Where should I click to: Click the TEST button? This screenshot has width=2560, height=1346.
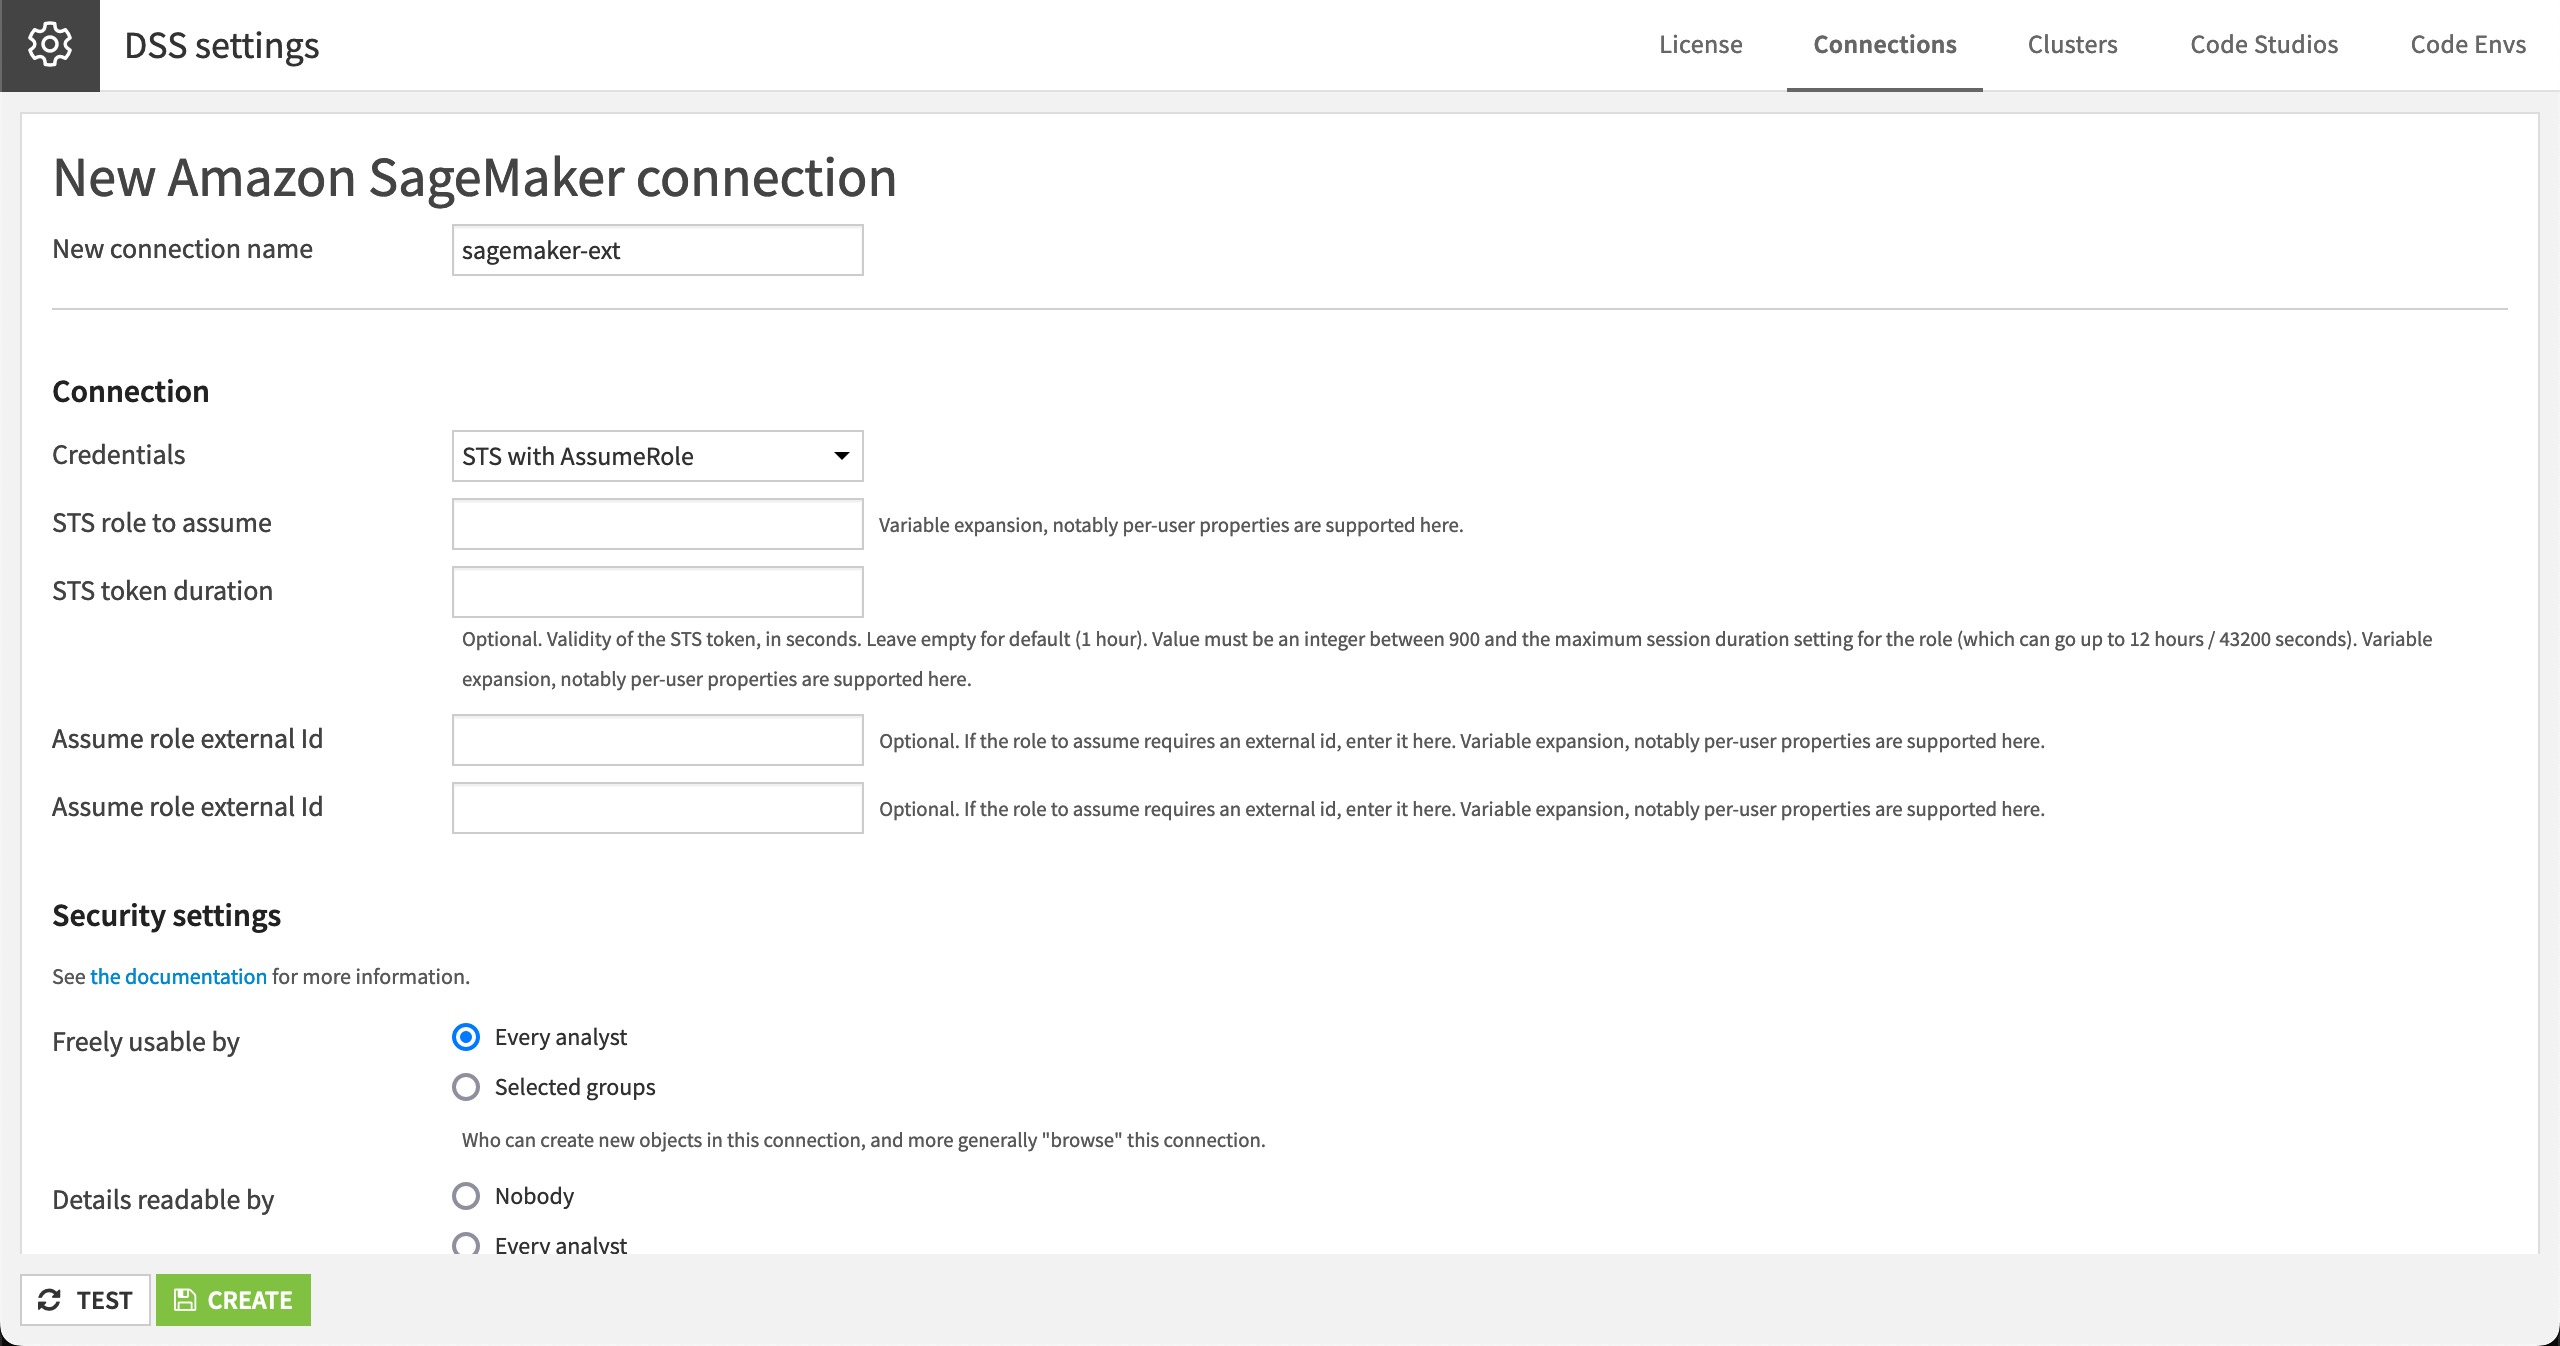(x=85, y=1300)
